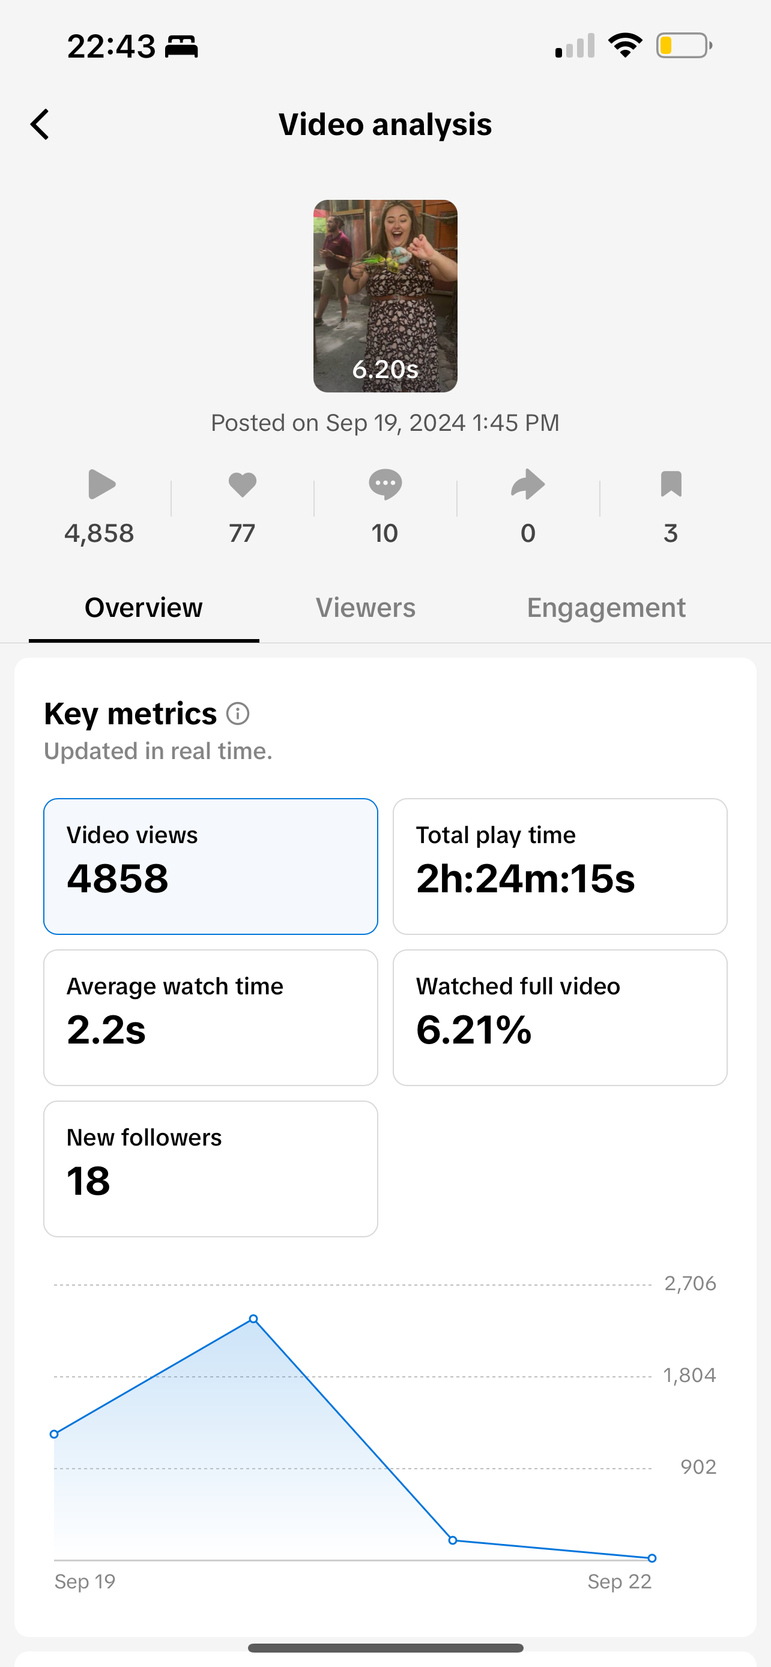Tap the battery indicator icon
This screenshot has width=771, height=1667.
pyautogui.click(x=684, y=46)
